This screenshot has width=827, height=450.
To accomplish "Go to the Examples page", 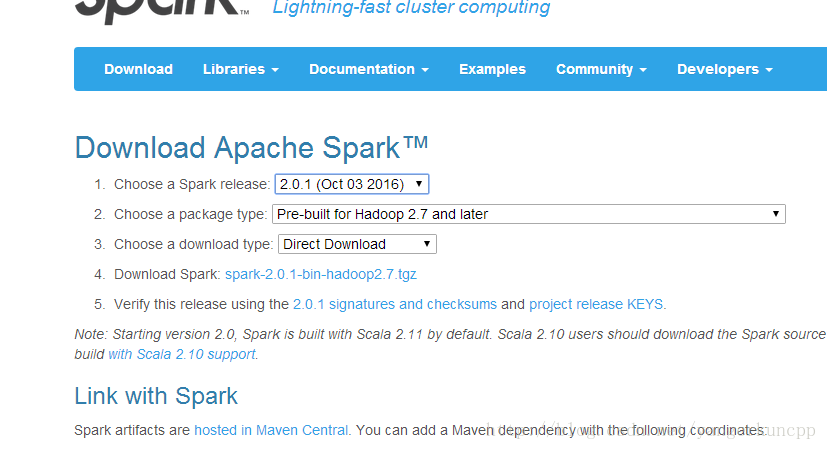I will coord(492,69).
